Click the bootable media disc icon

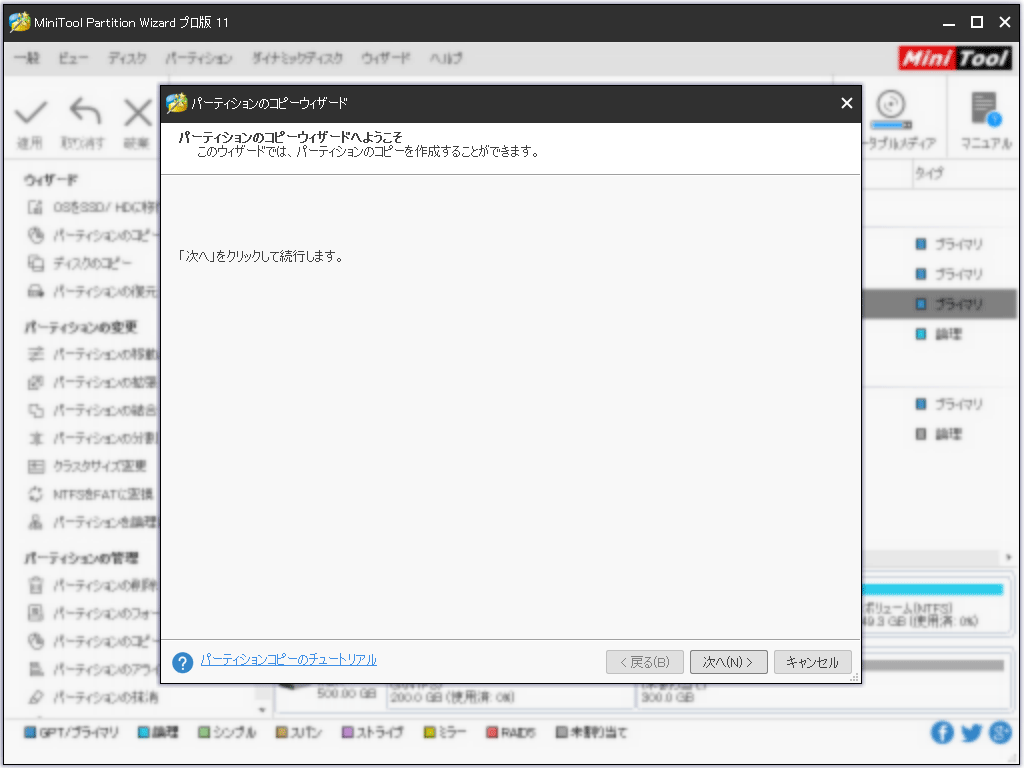890,106
